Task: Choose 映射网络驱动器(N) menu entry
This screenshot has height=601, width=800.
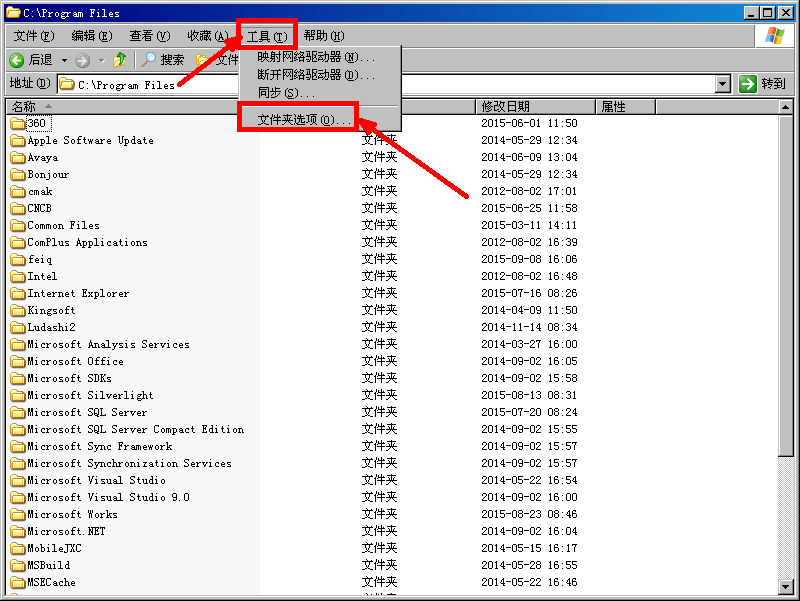Action: (320, 57)
